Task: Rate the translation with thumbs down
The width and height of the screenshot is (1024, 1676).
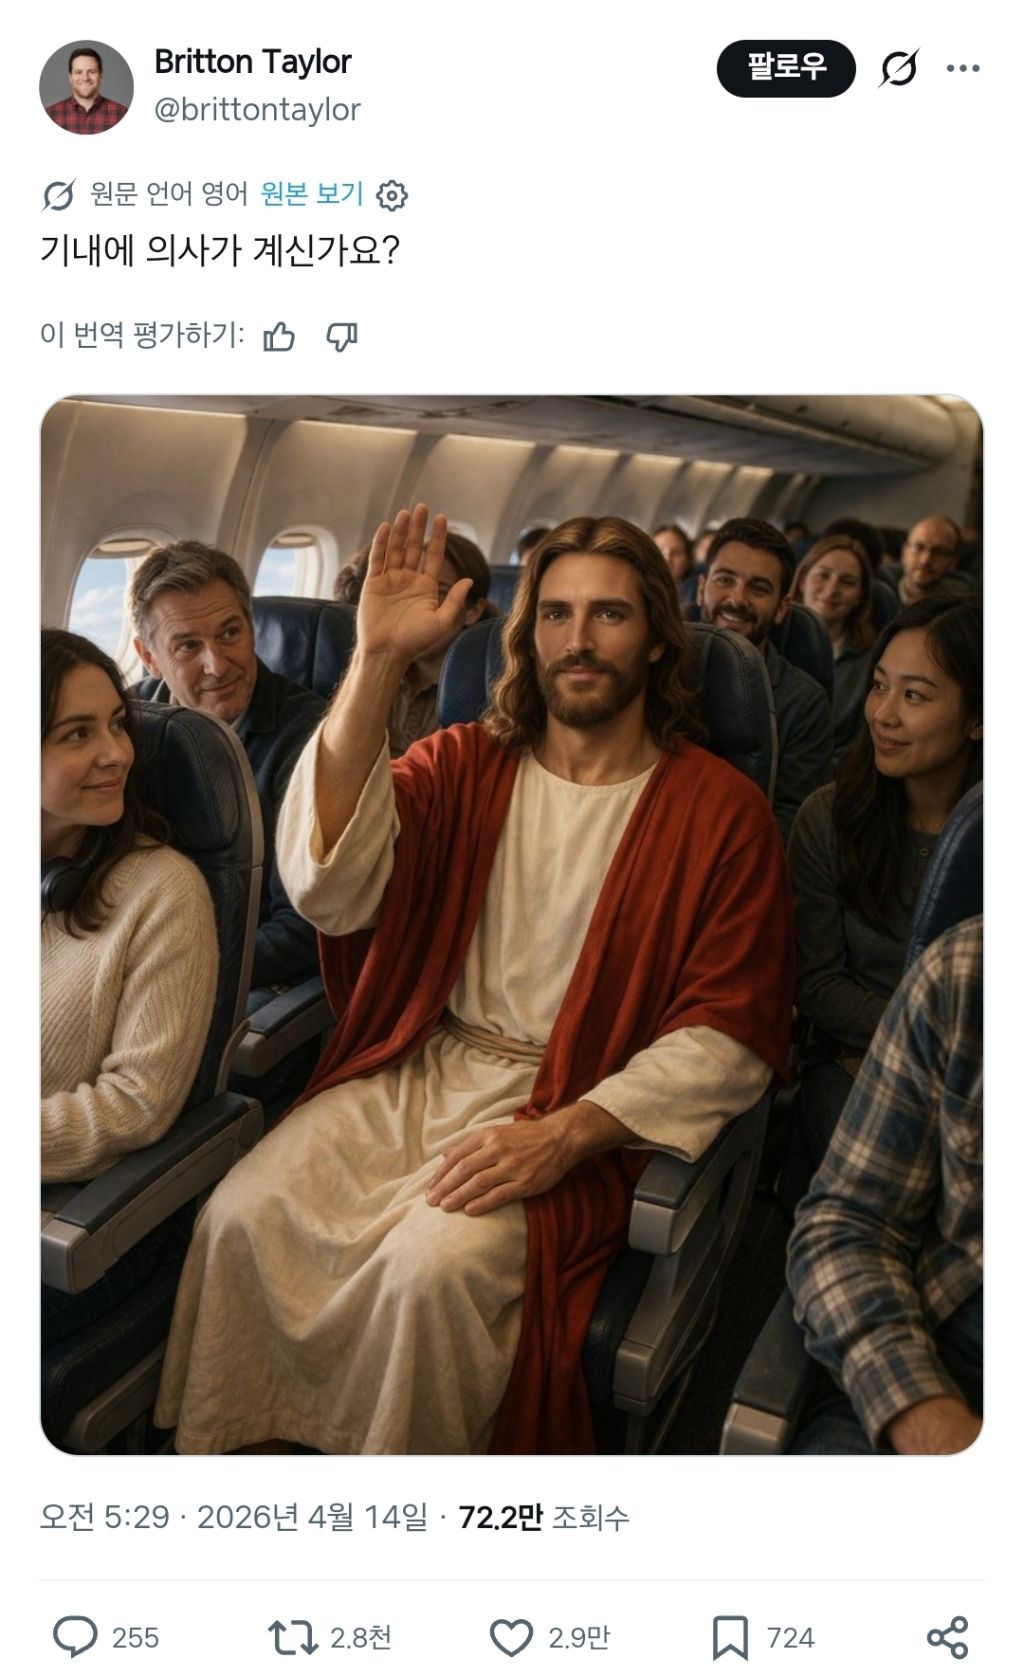Action: pyautogui.click(x=342, y=337)
